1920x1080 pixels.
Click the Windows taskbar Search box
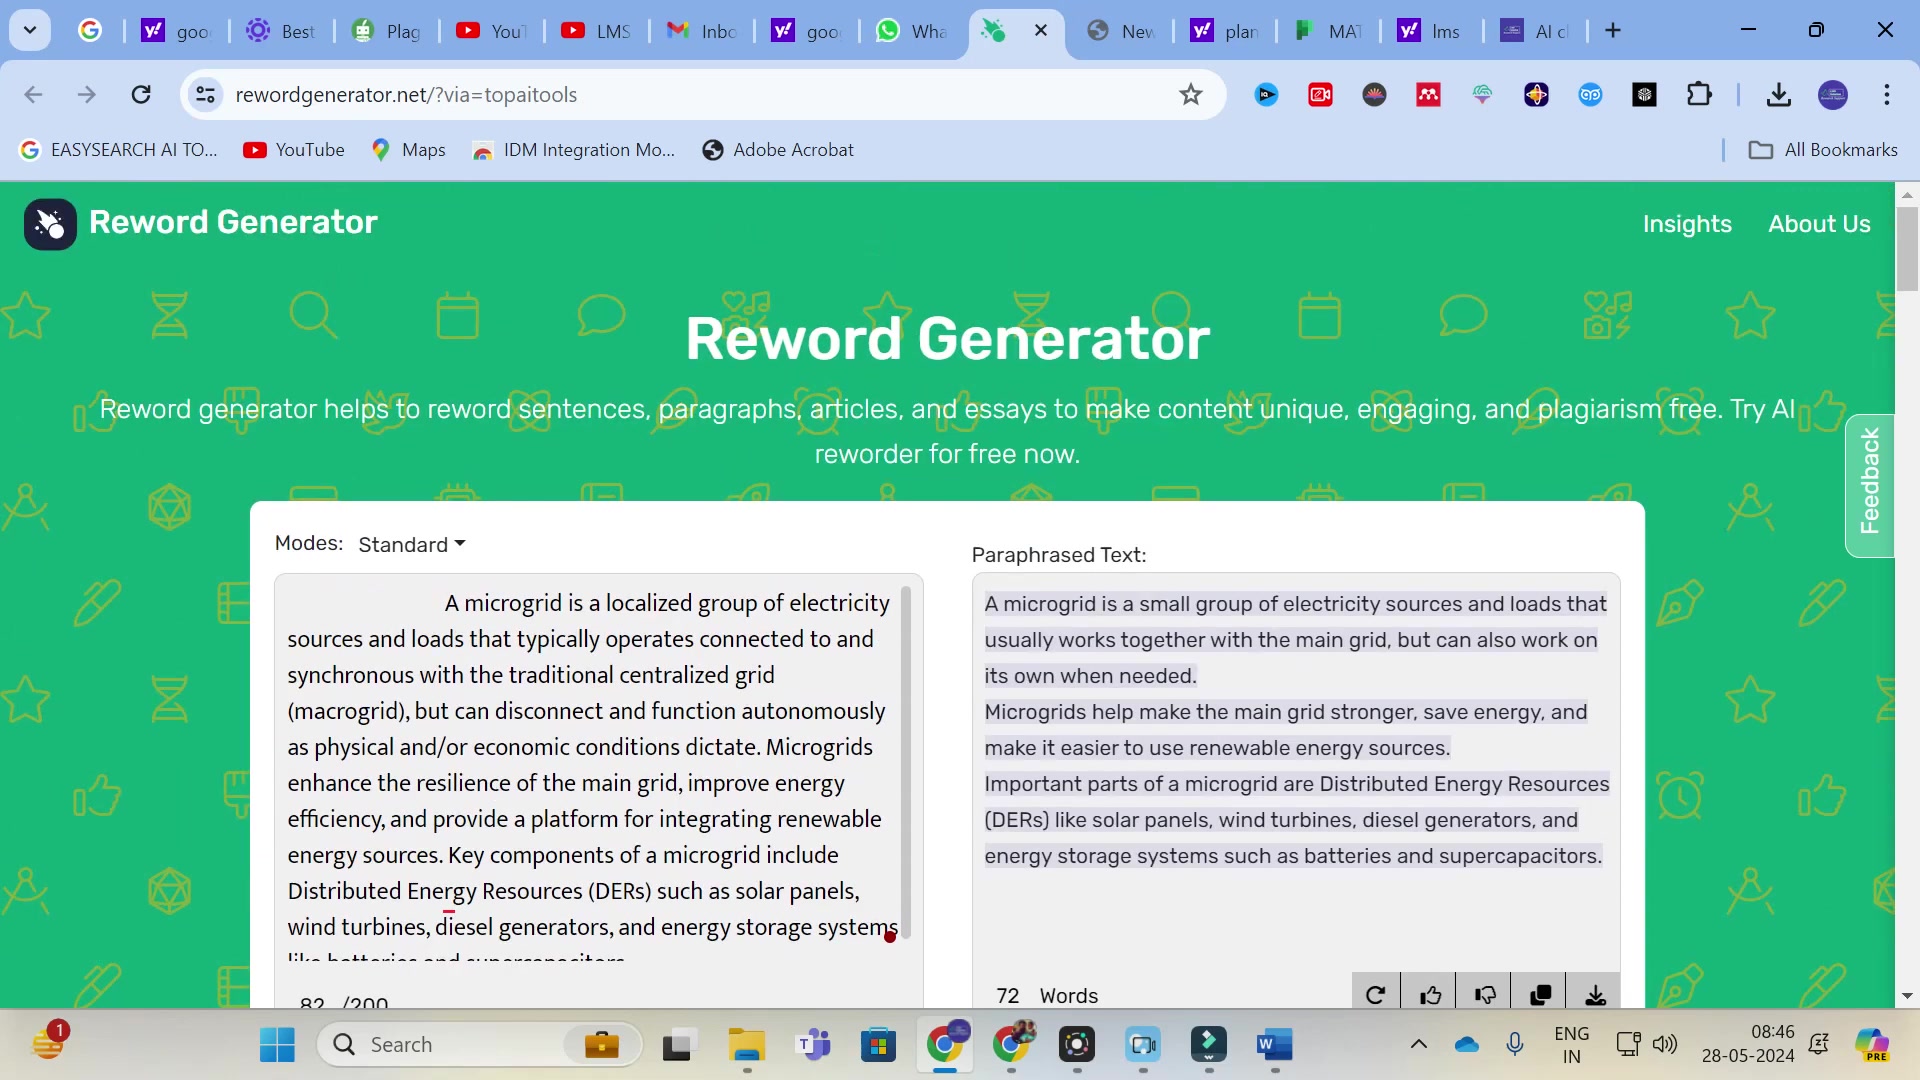click(x=480, y=1045)
